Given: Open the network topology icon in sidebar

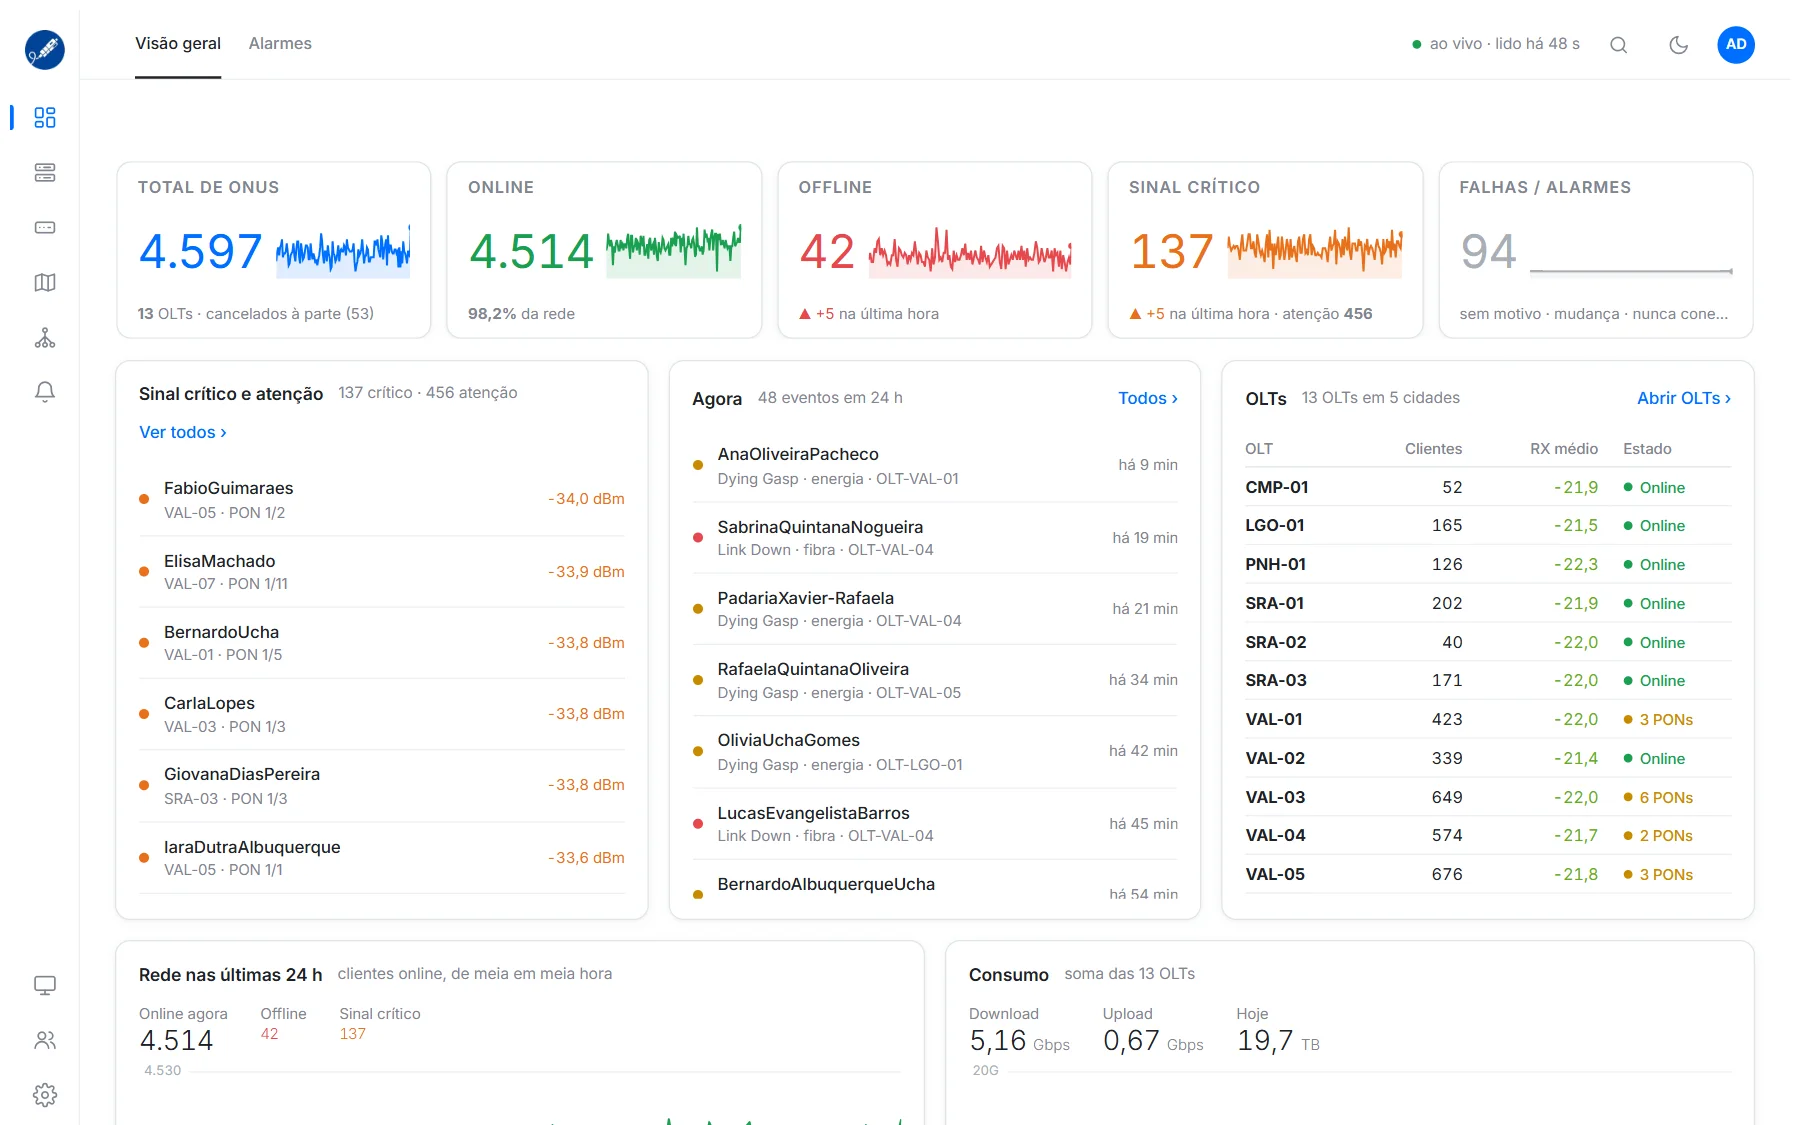Looking at the screenshot, I should click(45, 338).
